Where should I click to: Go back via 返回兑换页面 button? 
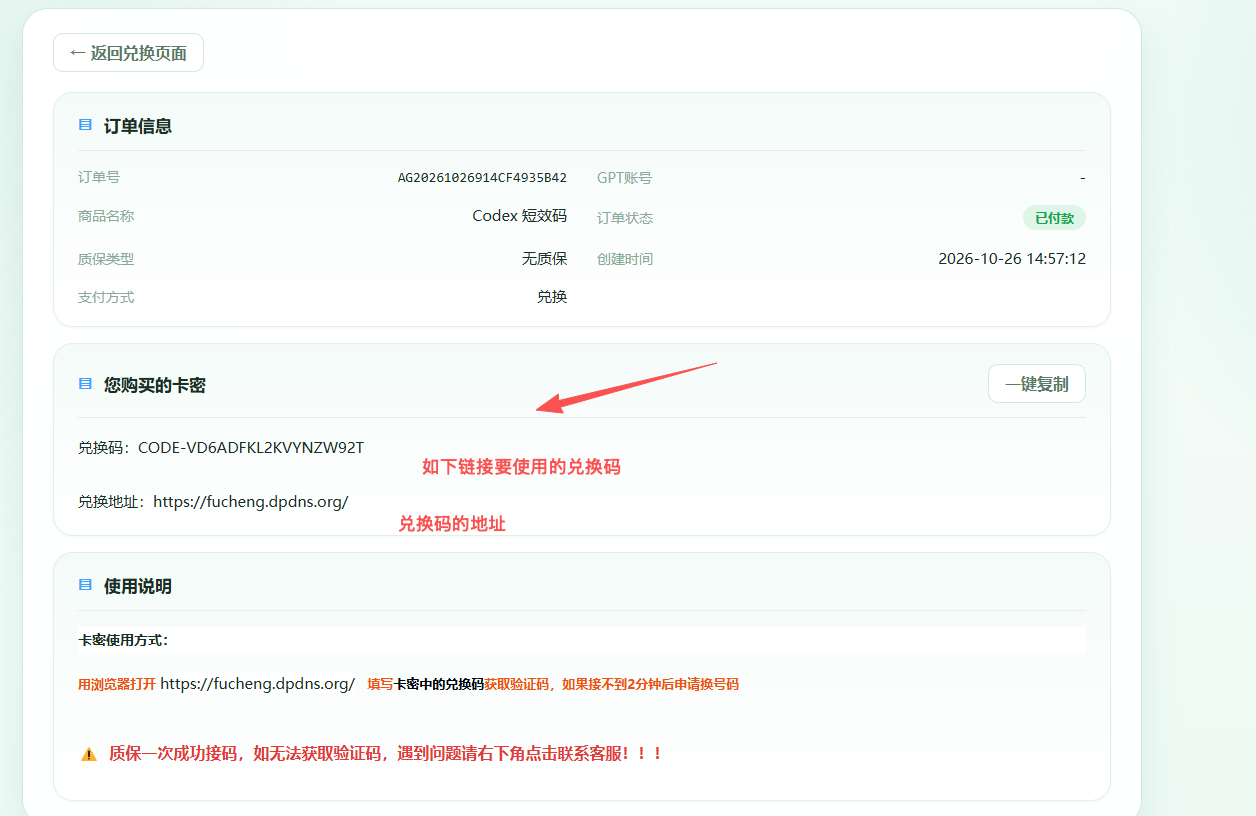(x=128, y=53)
